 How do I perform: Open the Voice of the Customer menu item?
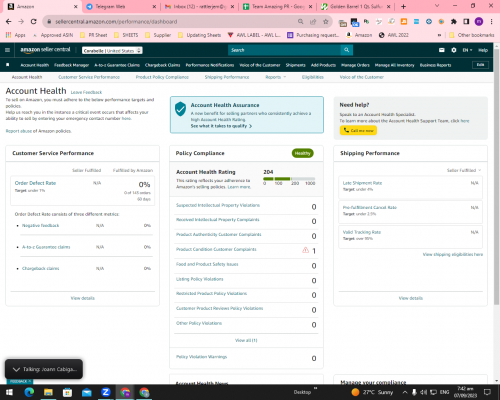(260, 65)
